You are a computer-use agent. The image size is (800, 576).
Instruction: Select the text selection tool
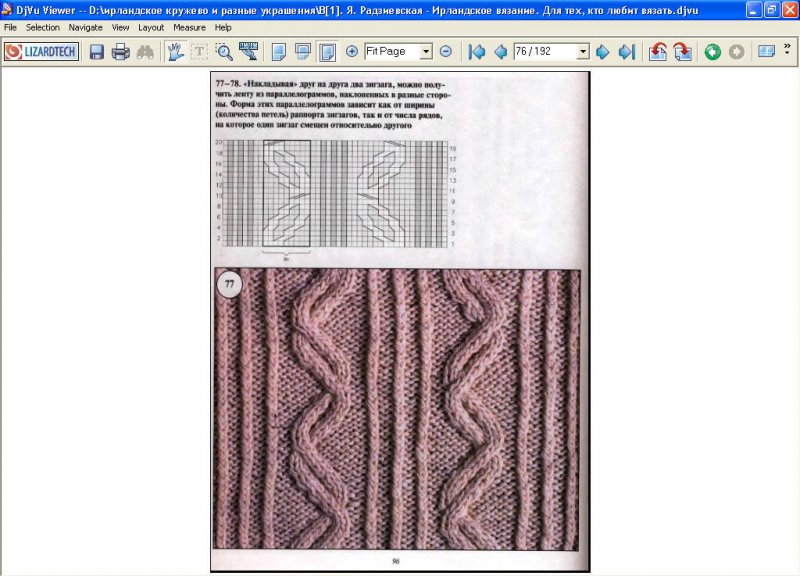[199, 52]
